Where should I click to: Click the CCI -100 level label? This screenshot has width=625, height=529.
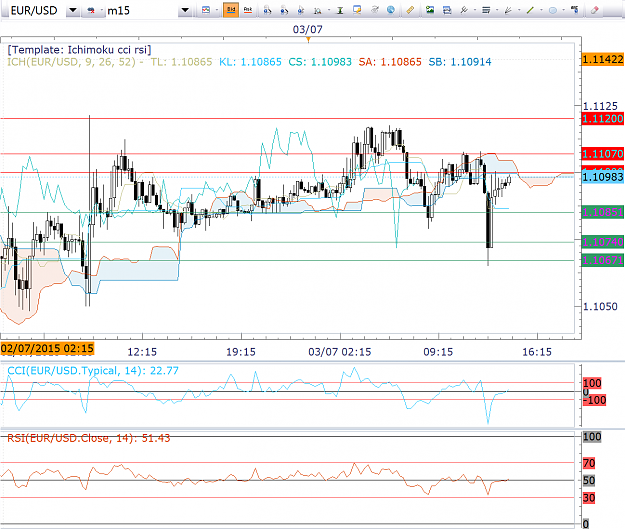pos(594,400)
